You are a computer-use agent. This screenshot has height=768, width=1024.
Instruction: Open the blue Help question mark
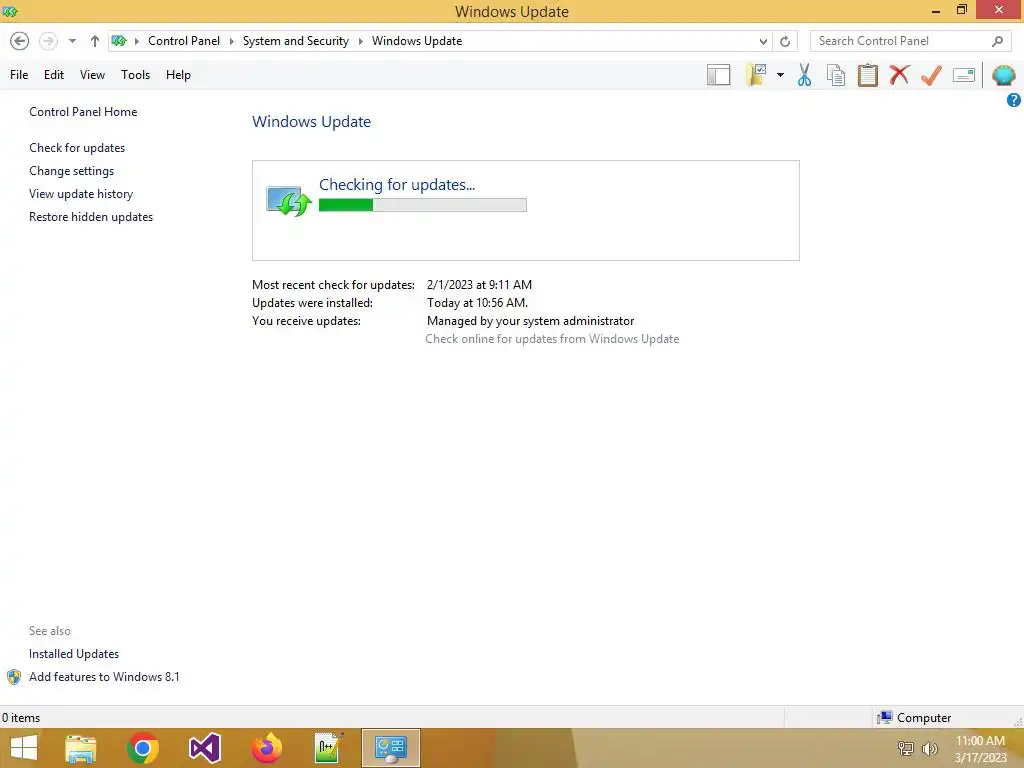(x=1014, y=100)
